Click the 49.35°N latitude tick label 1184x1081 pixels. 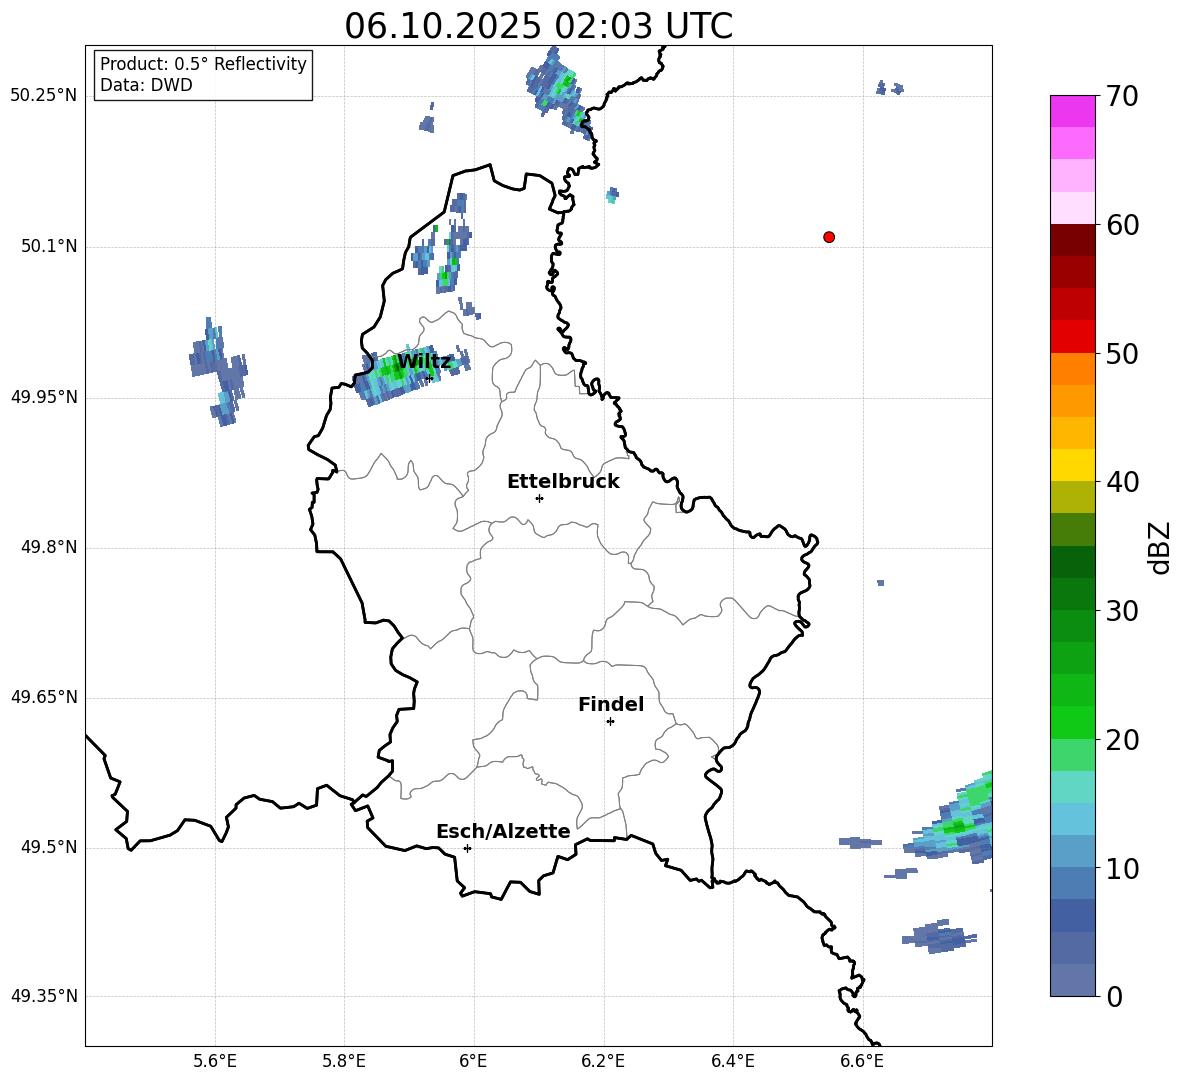[43, 997]
